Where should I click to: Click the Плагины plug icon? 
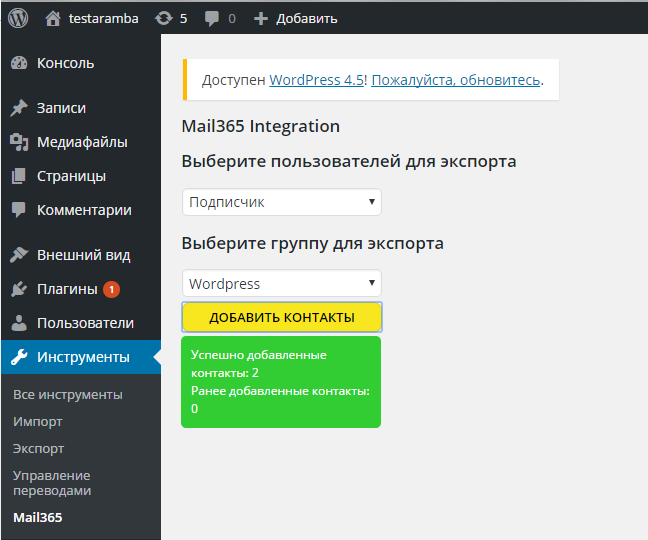[19, 289]
